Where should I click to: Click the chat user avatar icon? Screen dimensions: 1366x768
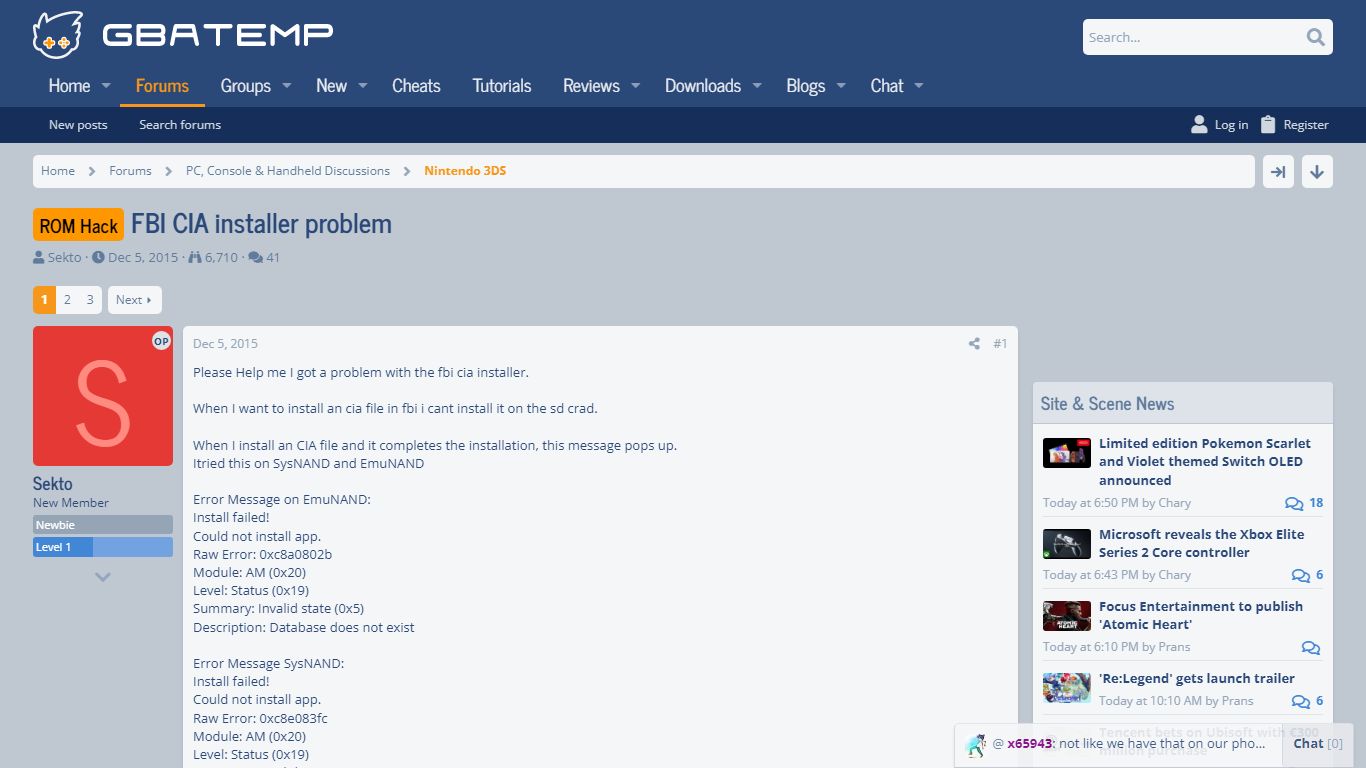tap(975, 745)
